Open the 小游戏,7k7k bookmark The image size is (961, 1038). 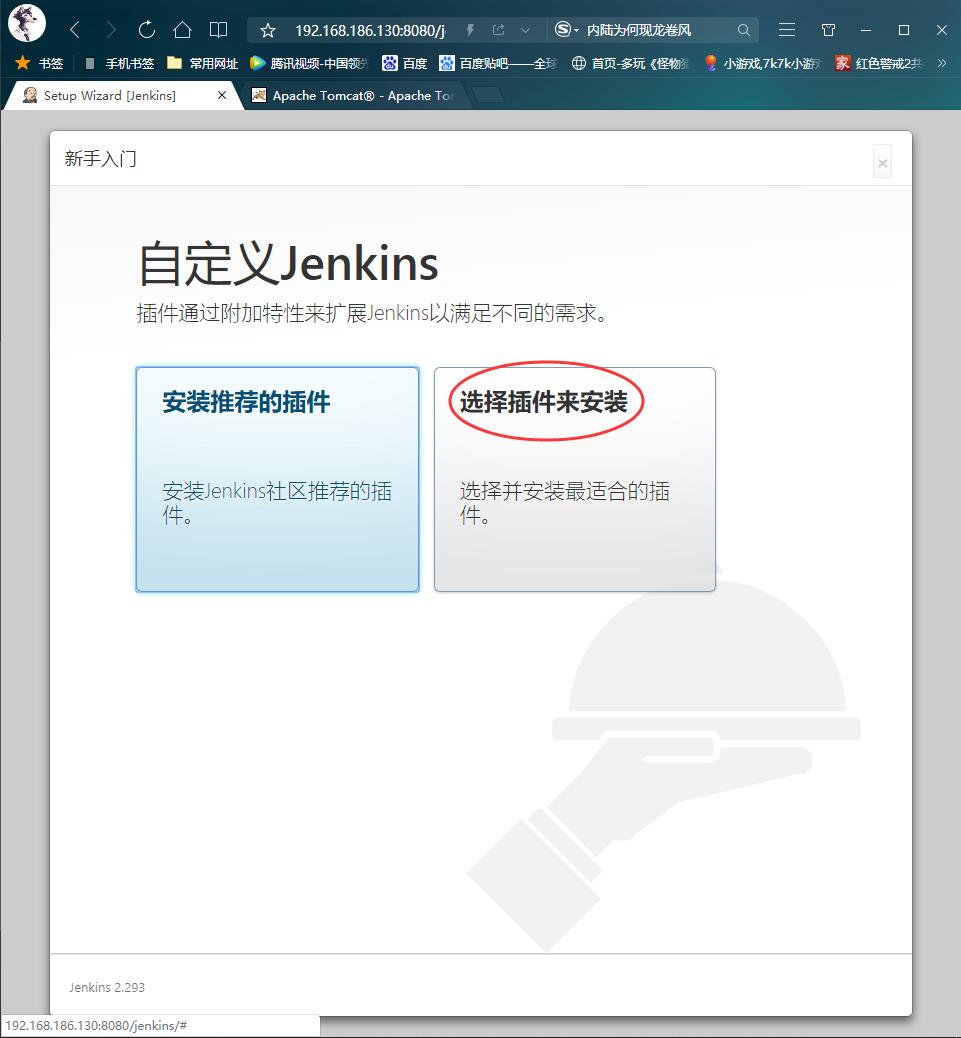pos(762,63)
